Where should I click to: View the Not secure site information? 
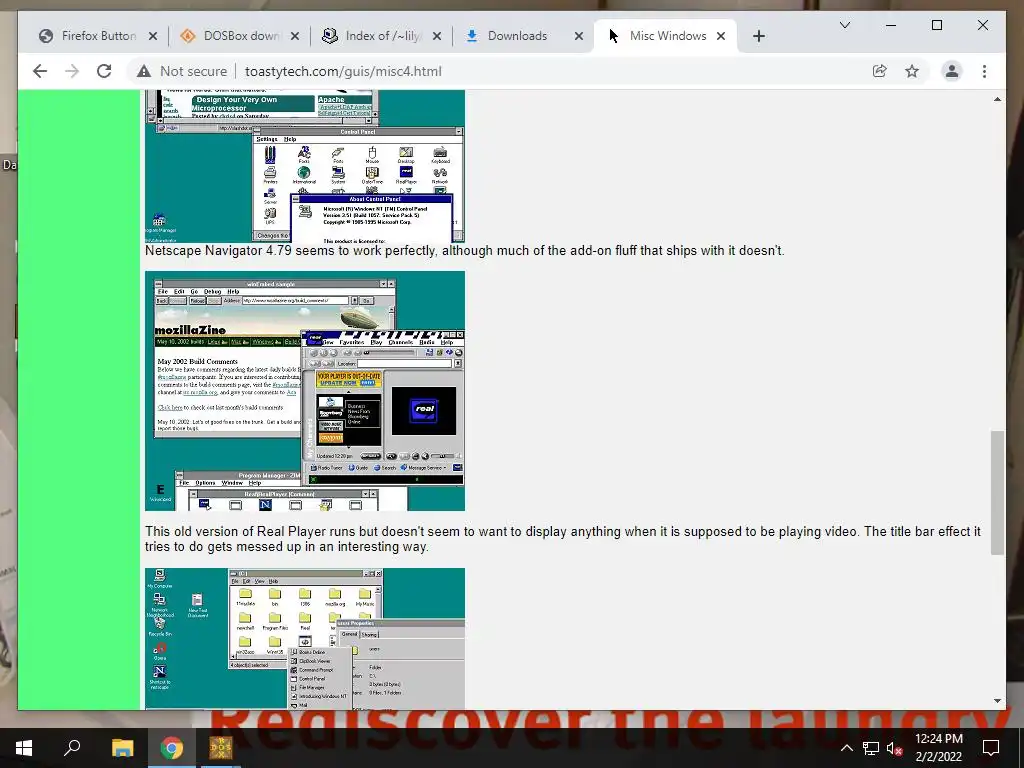pyautogui.click(x=182, y=71)
